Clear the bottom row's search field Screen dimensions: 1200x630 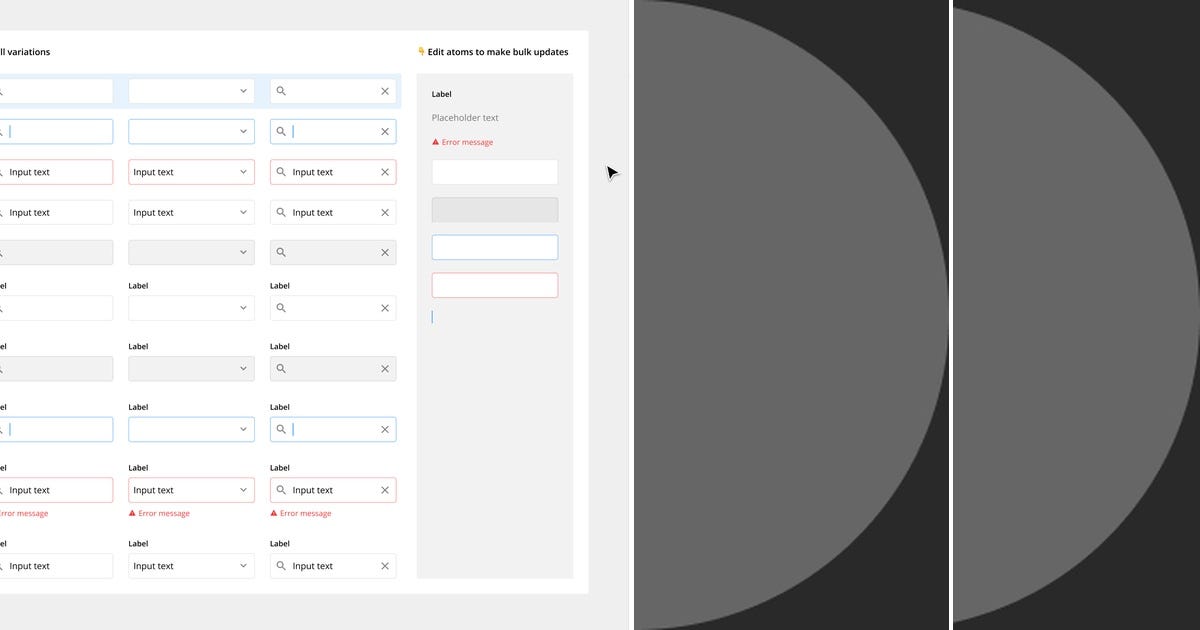coord(385,566)
